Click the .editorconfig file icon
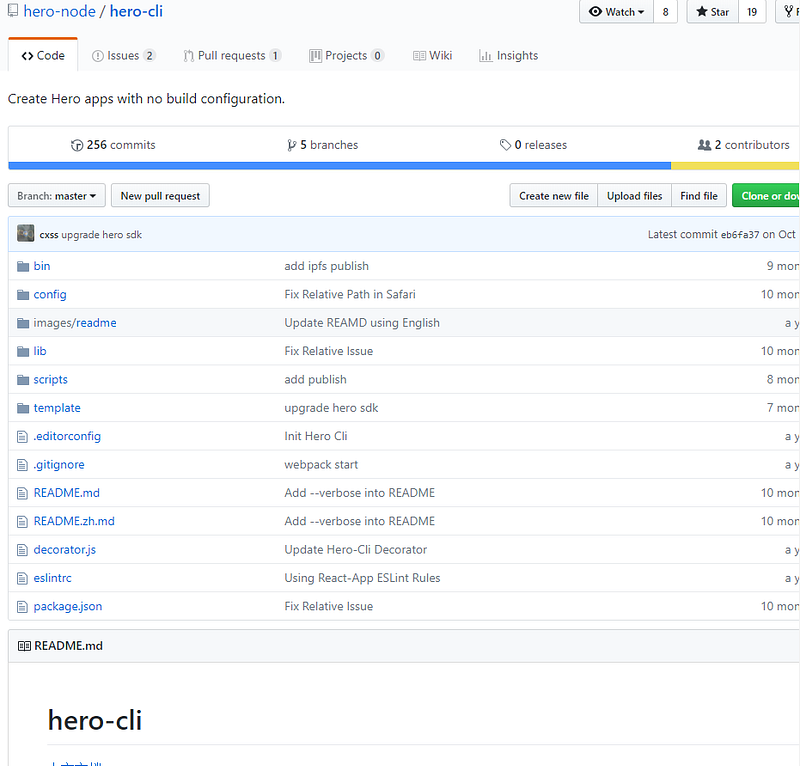Image resolution: width=800 pixels, height=766 pixels. point(22,436)
